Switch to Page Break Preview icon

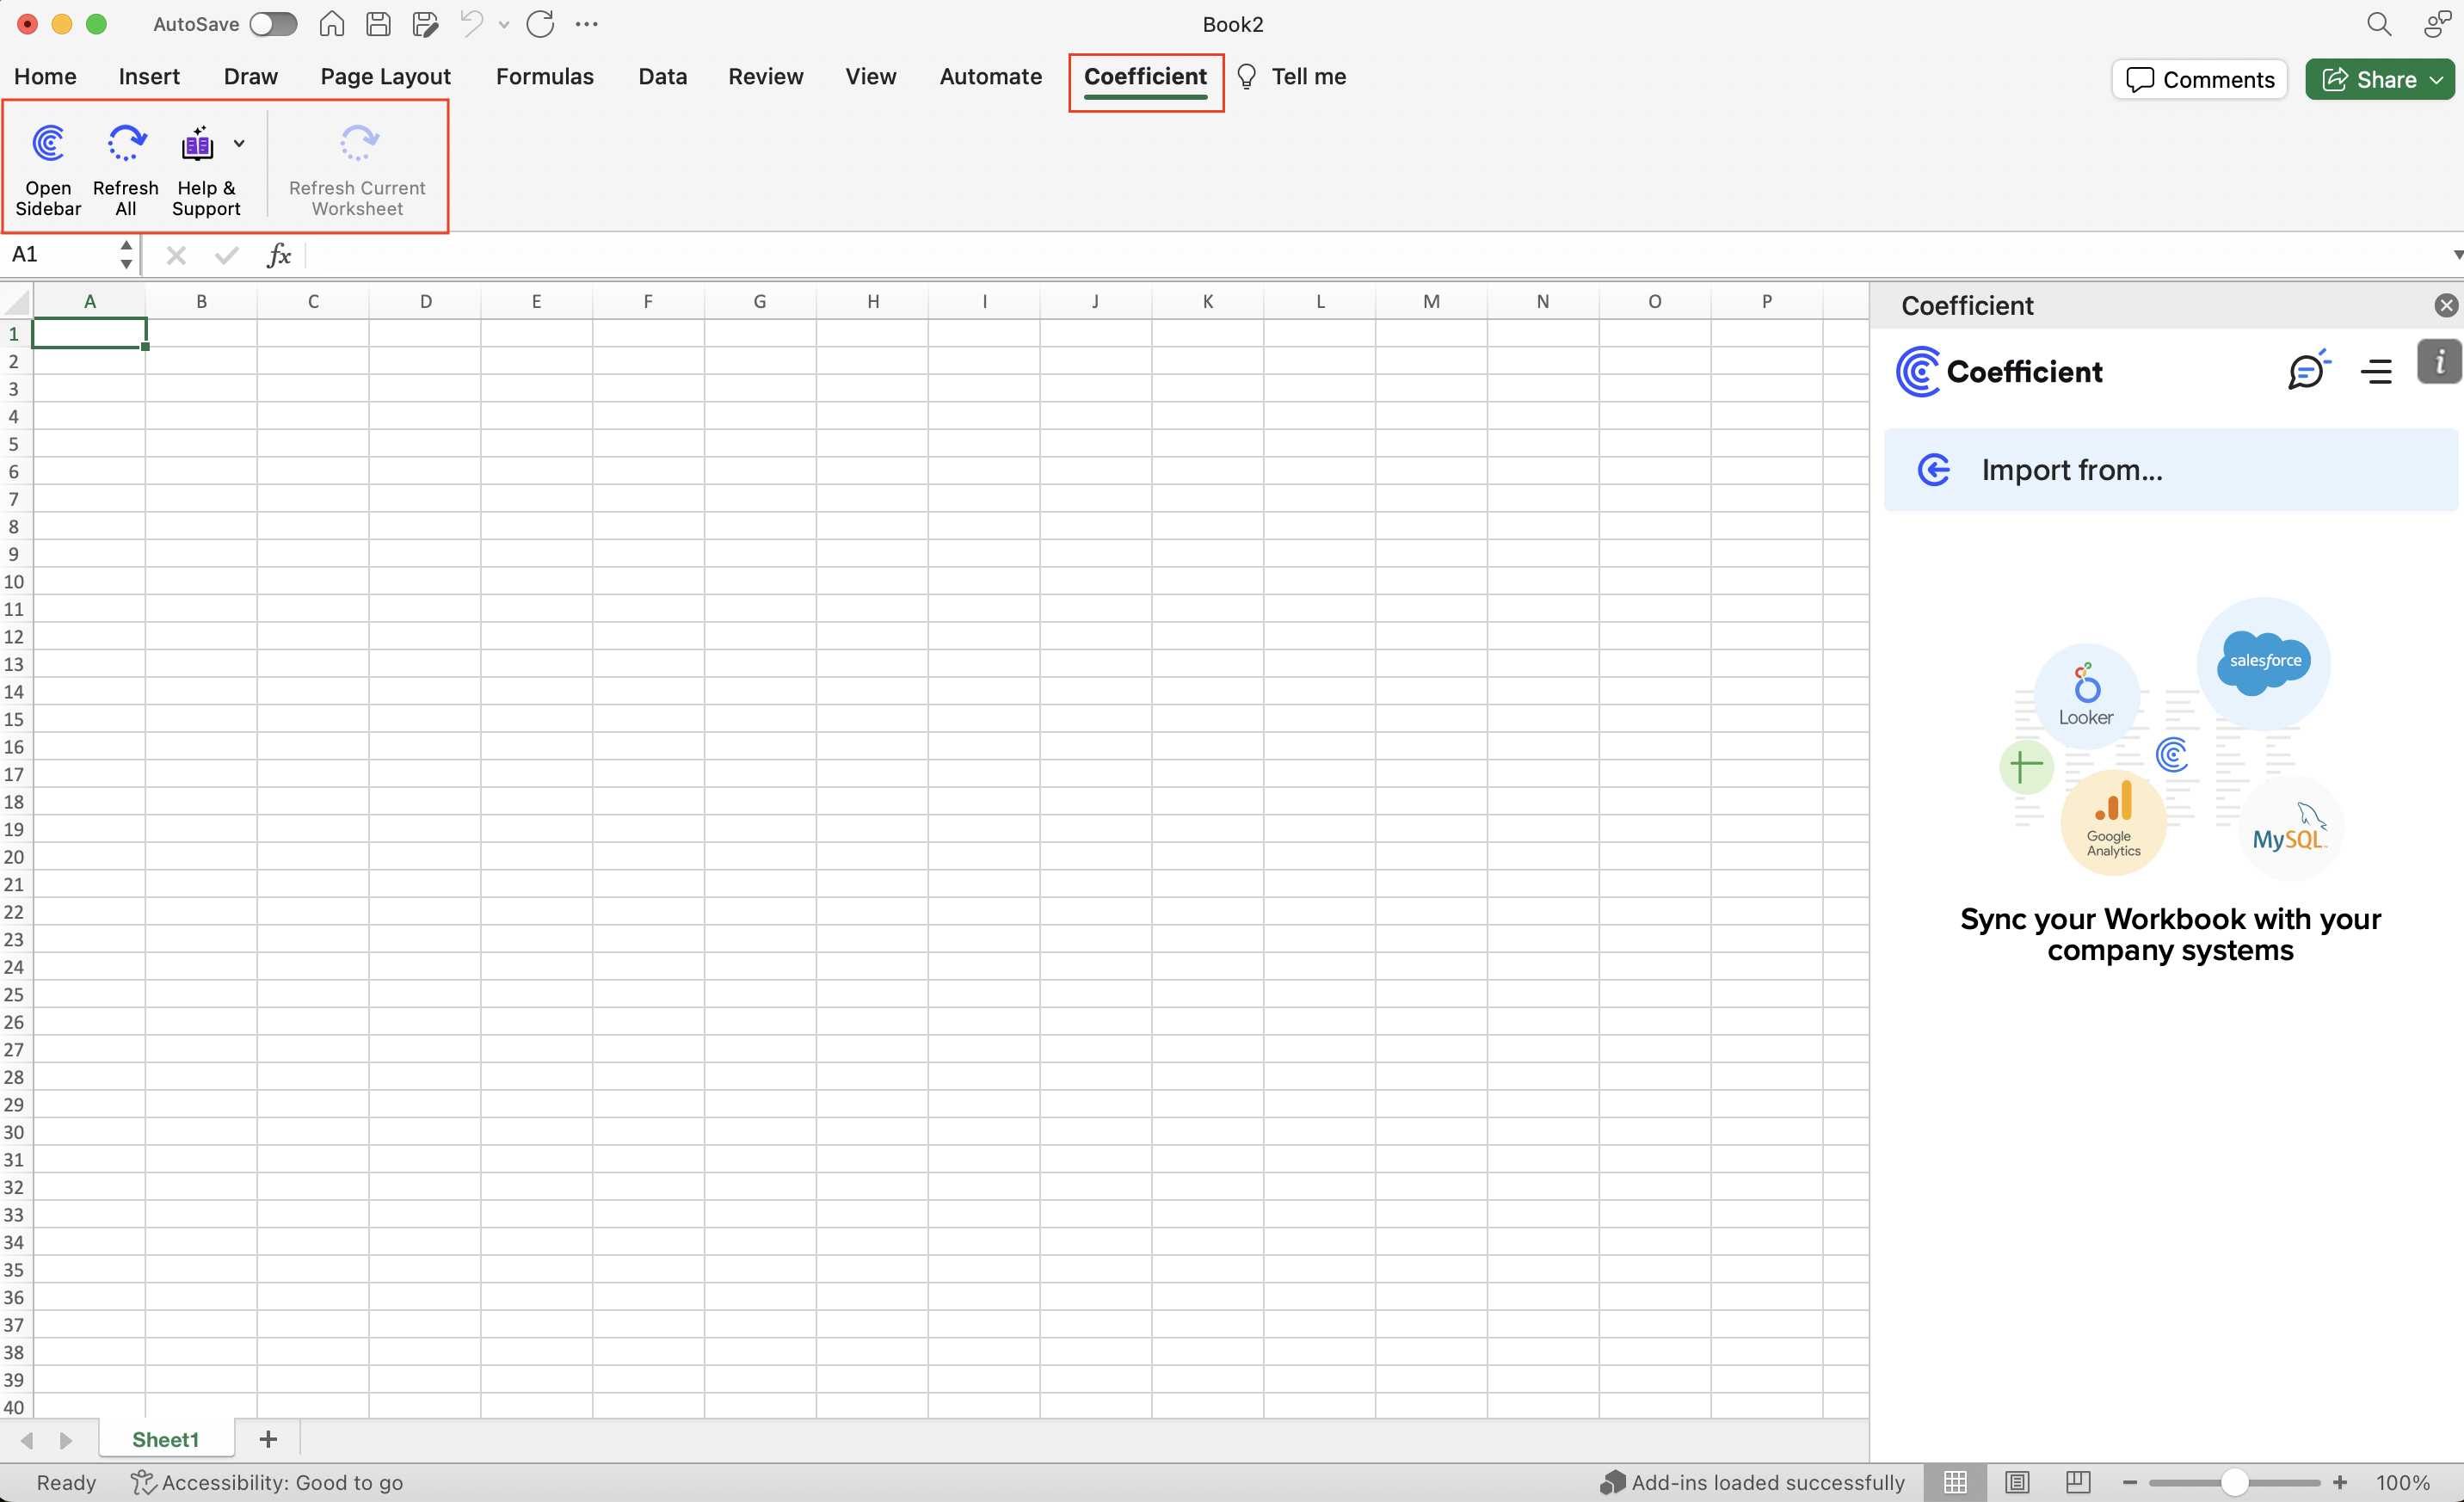click(2078, 1483)
